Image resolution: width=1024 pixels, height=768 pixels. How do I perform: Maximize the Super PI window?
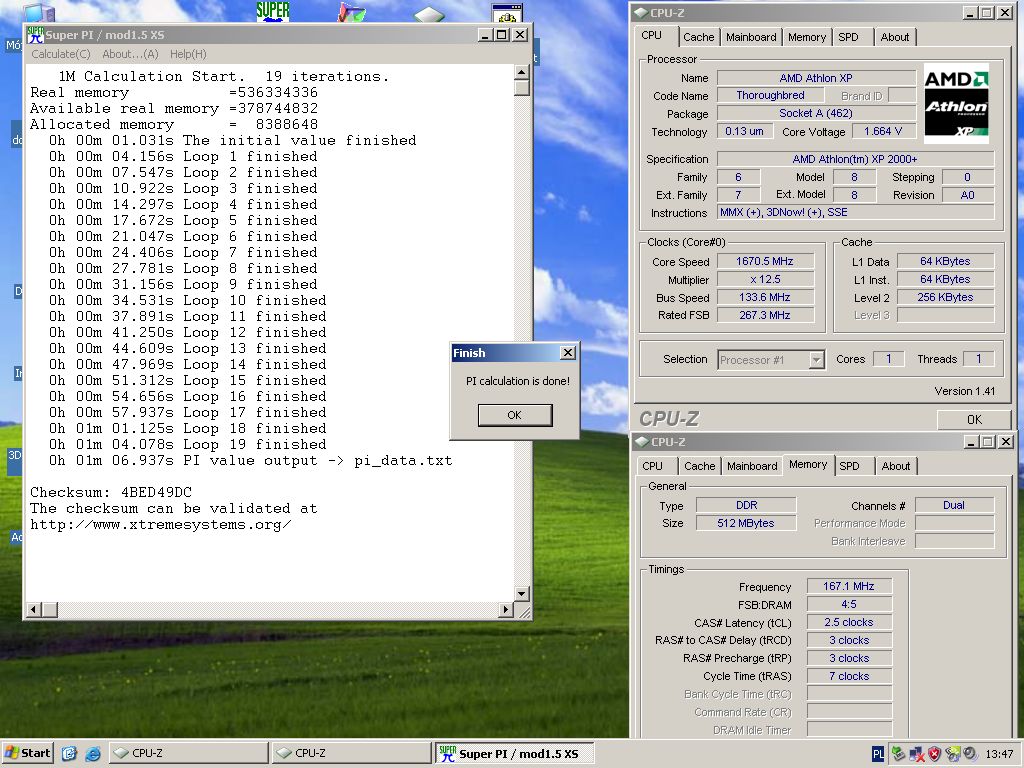point(502,35)
